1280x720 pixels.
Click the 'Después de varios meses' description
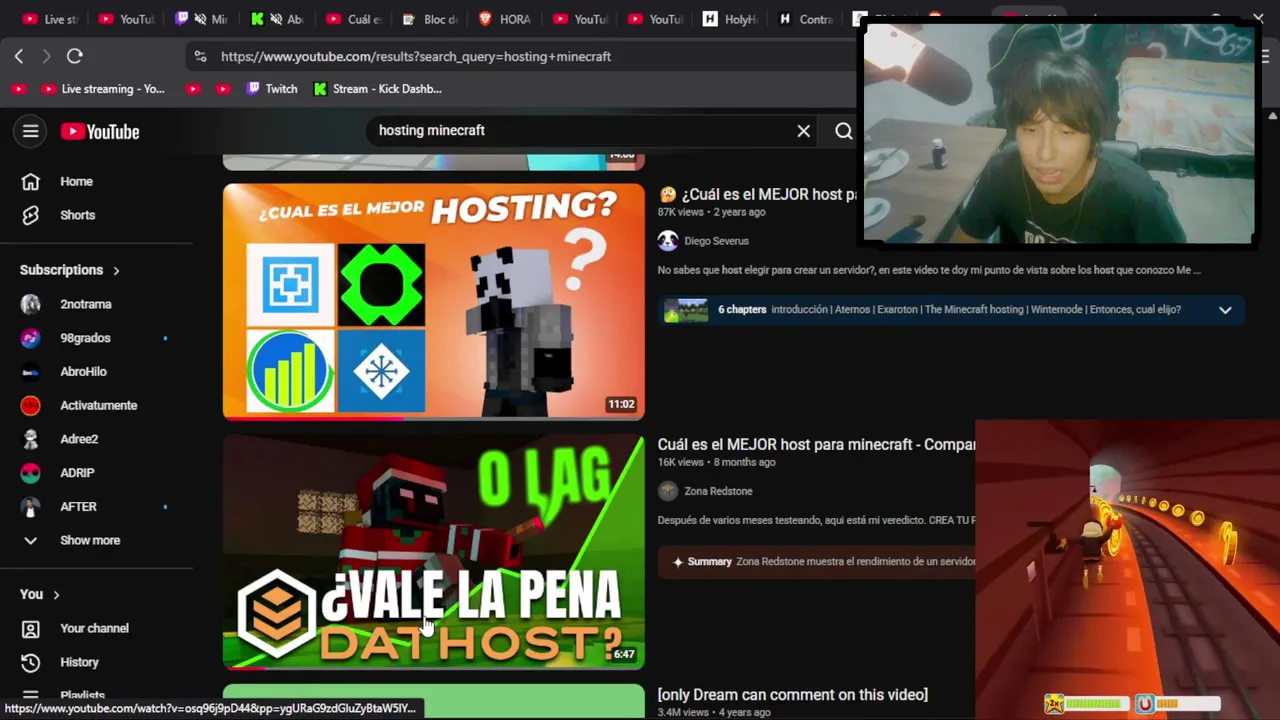(x=816, y=520)
